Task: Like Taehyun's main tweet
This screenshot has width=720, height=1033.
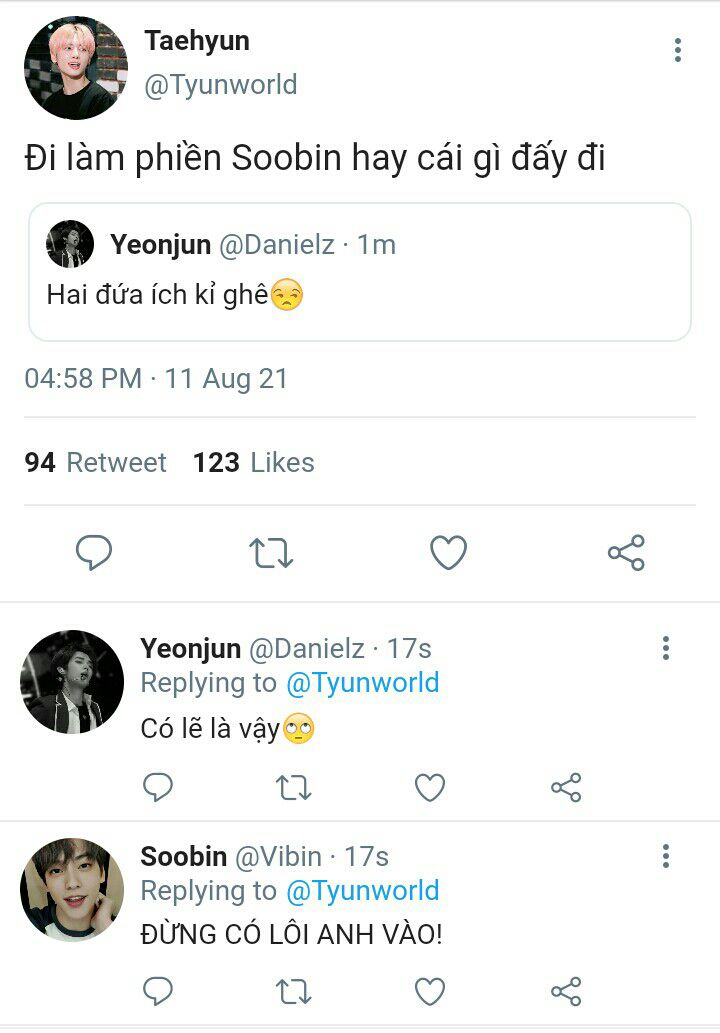Action: coord(448,553)
